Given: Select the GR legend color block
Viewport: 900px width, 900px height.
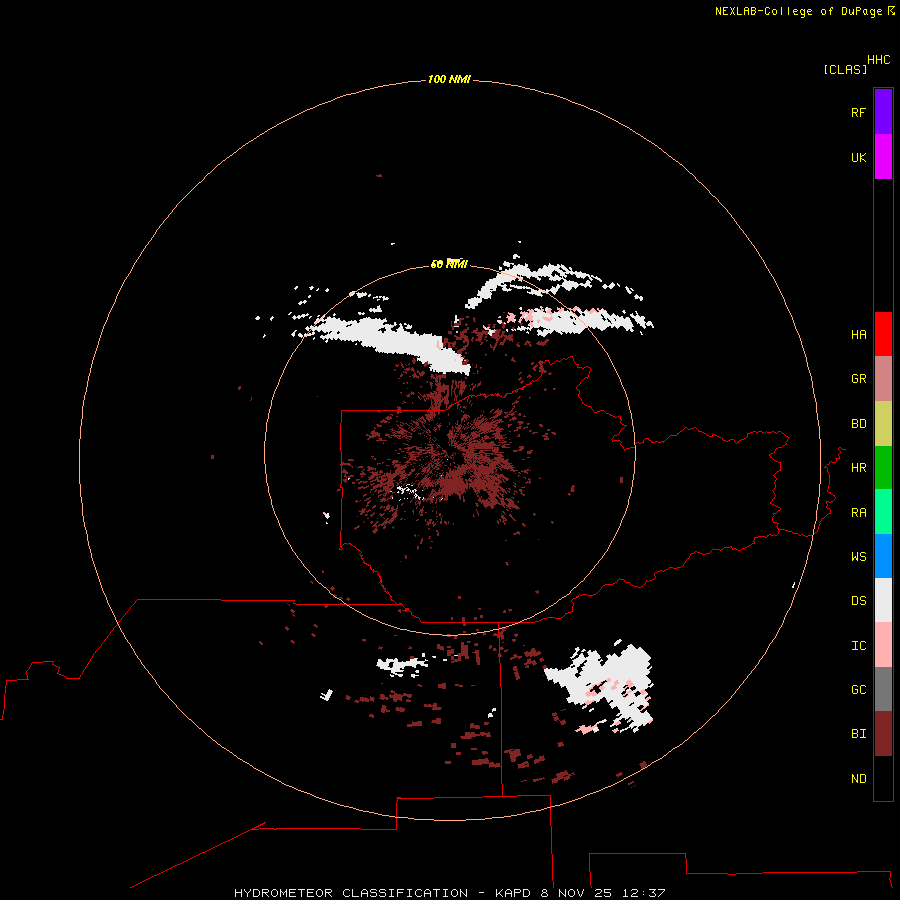Looking at the screenshot, I should (883, 379).
